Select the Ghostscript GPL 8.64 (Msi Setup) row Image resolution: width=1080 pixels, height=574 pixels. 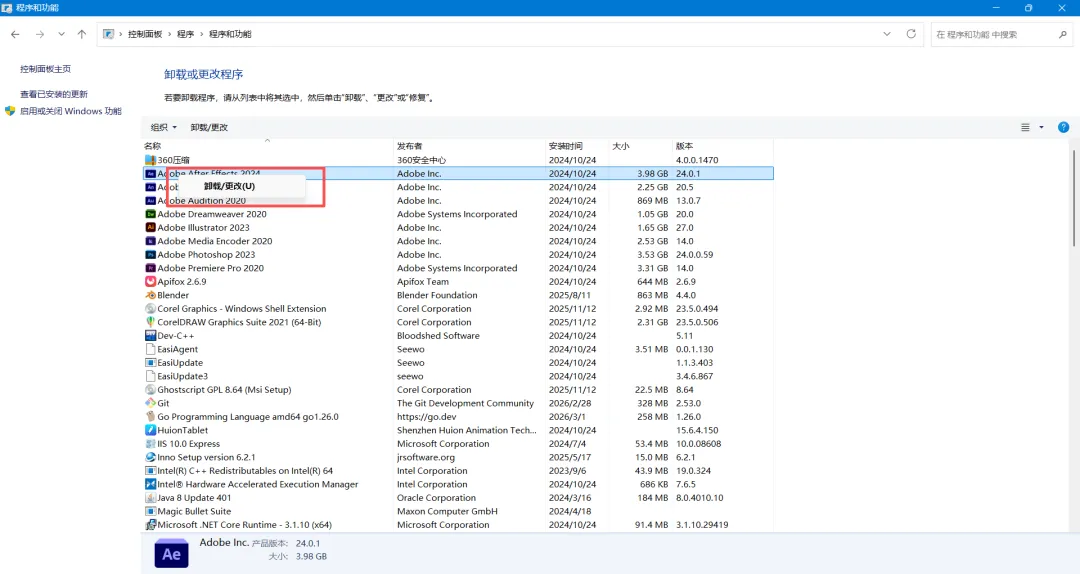[458, 390]
